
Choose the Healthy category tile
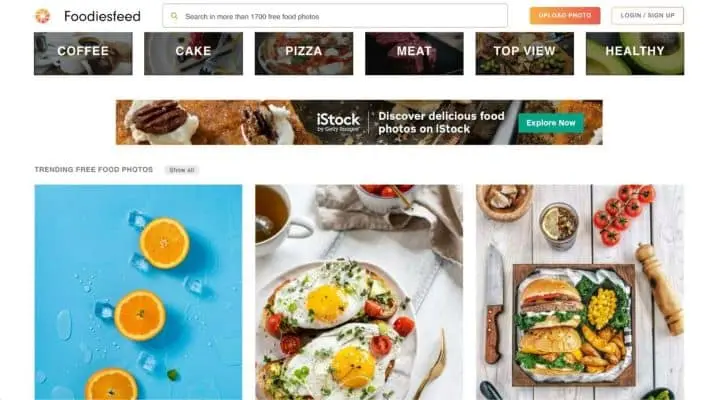[x=635, y=54]
